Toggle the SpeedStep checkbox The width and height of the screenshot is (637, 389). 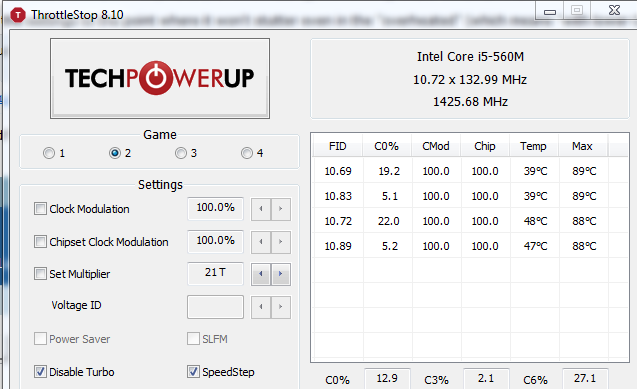[x=193, y=372]
